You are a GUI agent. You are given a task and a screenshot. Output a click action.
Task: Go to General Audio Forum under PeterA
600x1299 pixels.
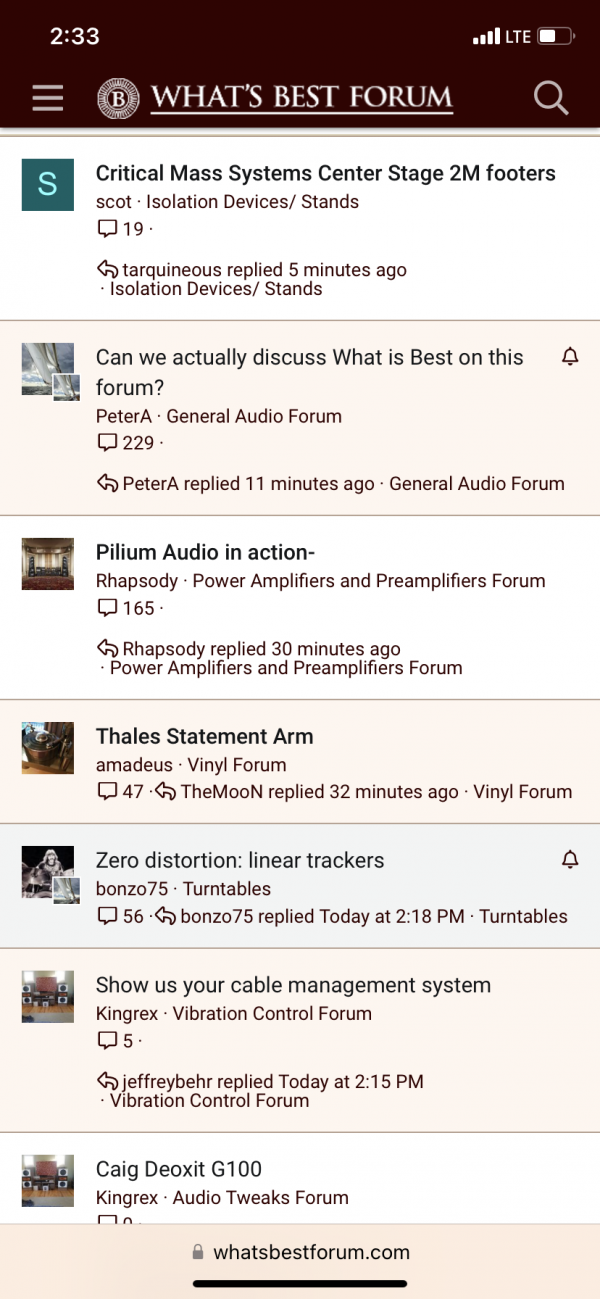click(254, 416)
